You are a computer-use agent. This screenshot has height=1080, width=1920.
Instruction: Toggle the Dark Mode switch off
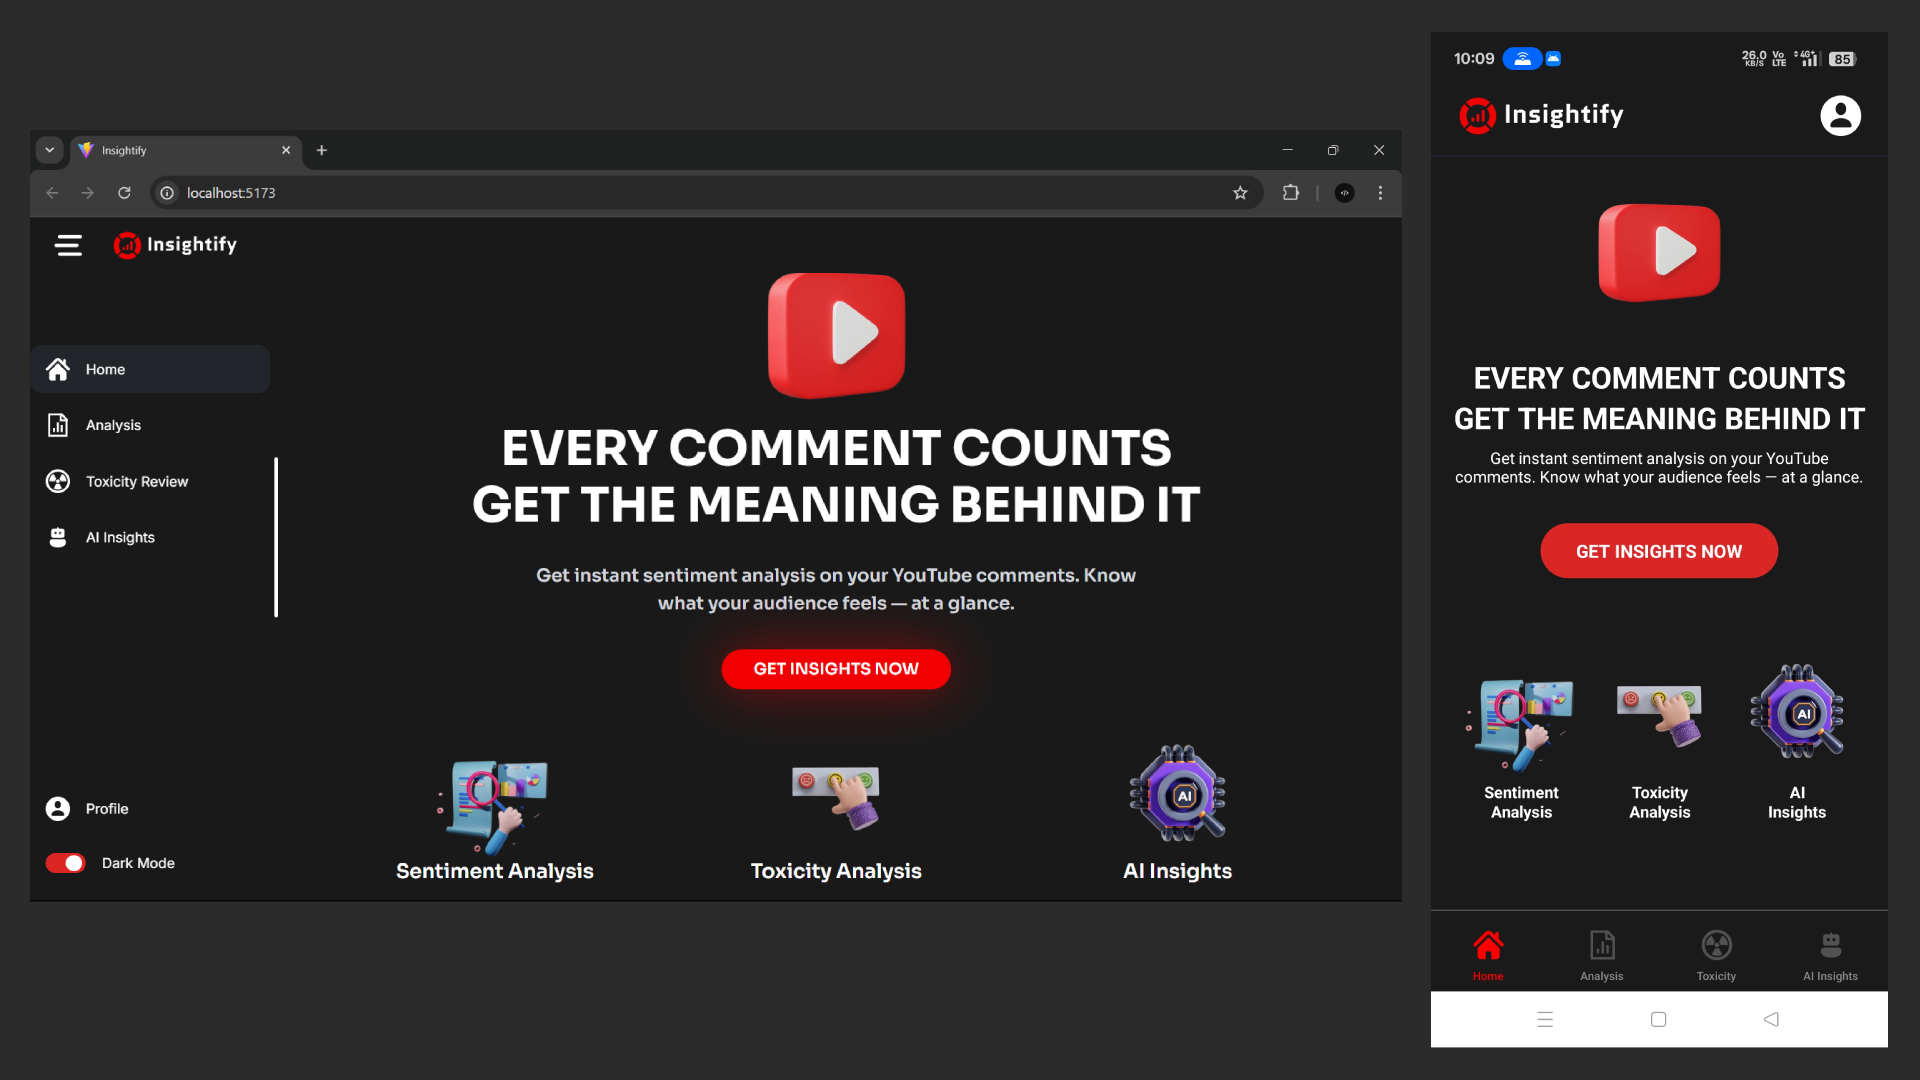66,863
